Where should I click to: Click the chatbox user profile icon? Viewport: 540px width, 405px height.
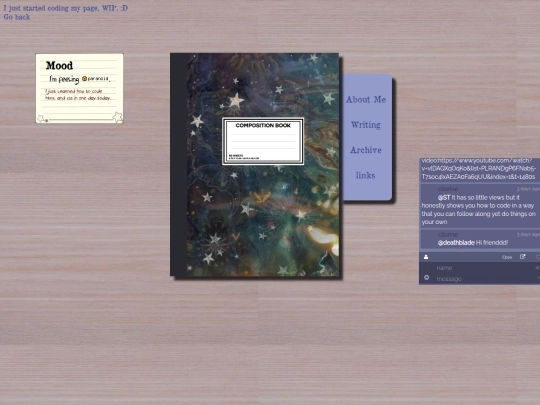(426, 257)
